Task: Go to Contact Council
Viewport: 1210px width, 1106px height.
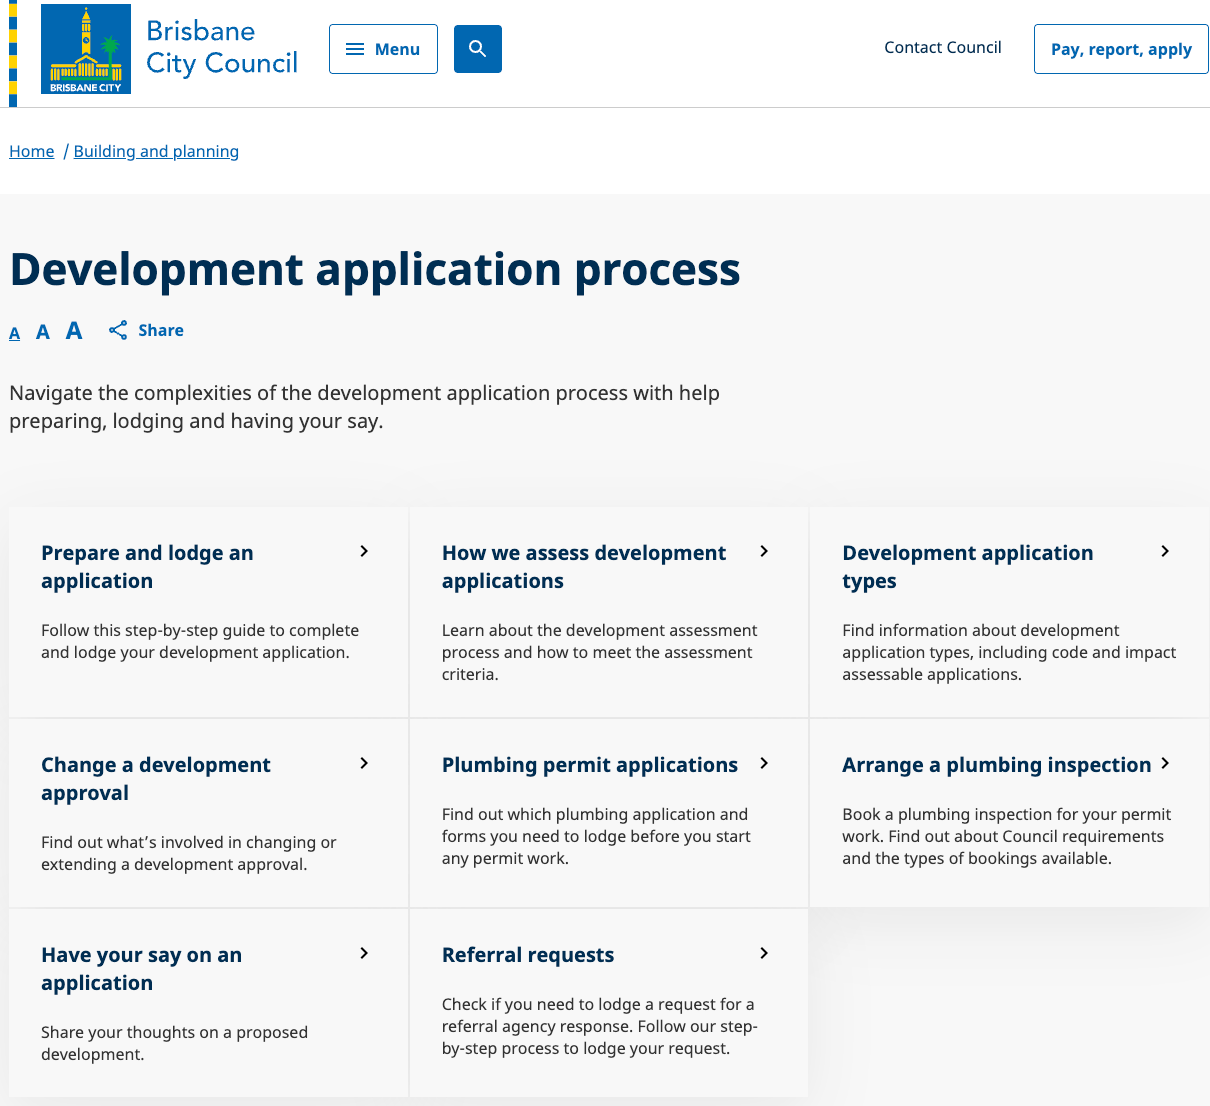Action: [942, 47]
